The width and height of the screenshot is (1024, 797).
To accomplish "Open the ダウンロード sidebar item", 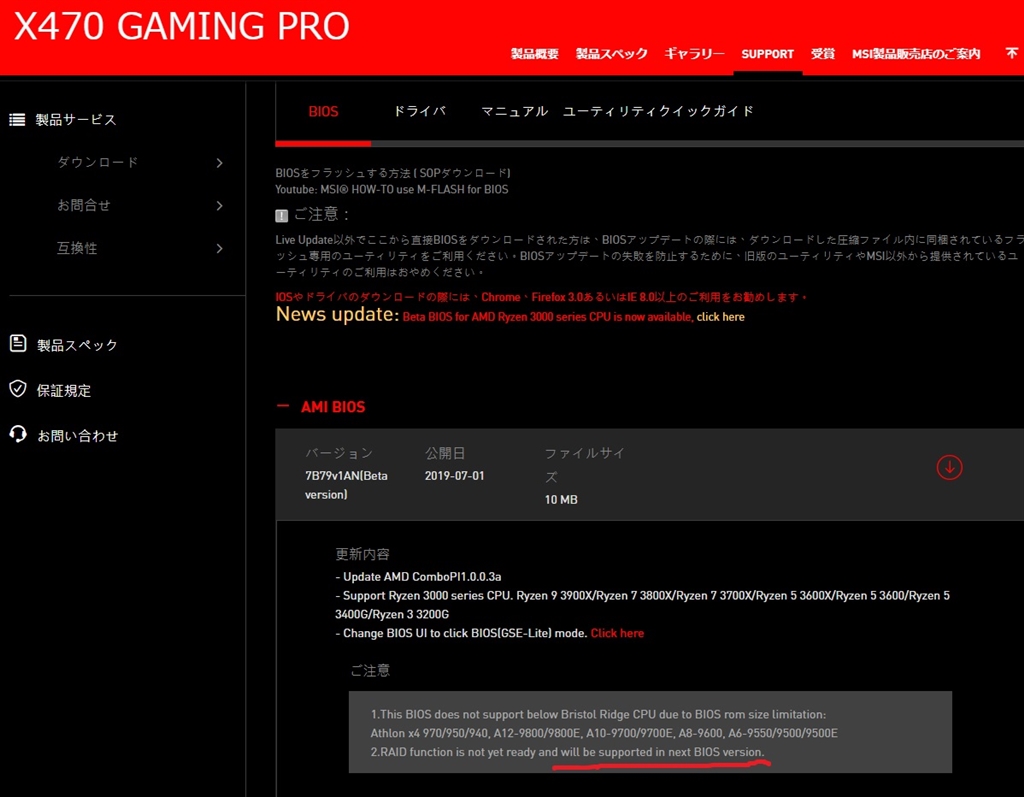I will point(98,163).
